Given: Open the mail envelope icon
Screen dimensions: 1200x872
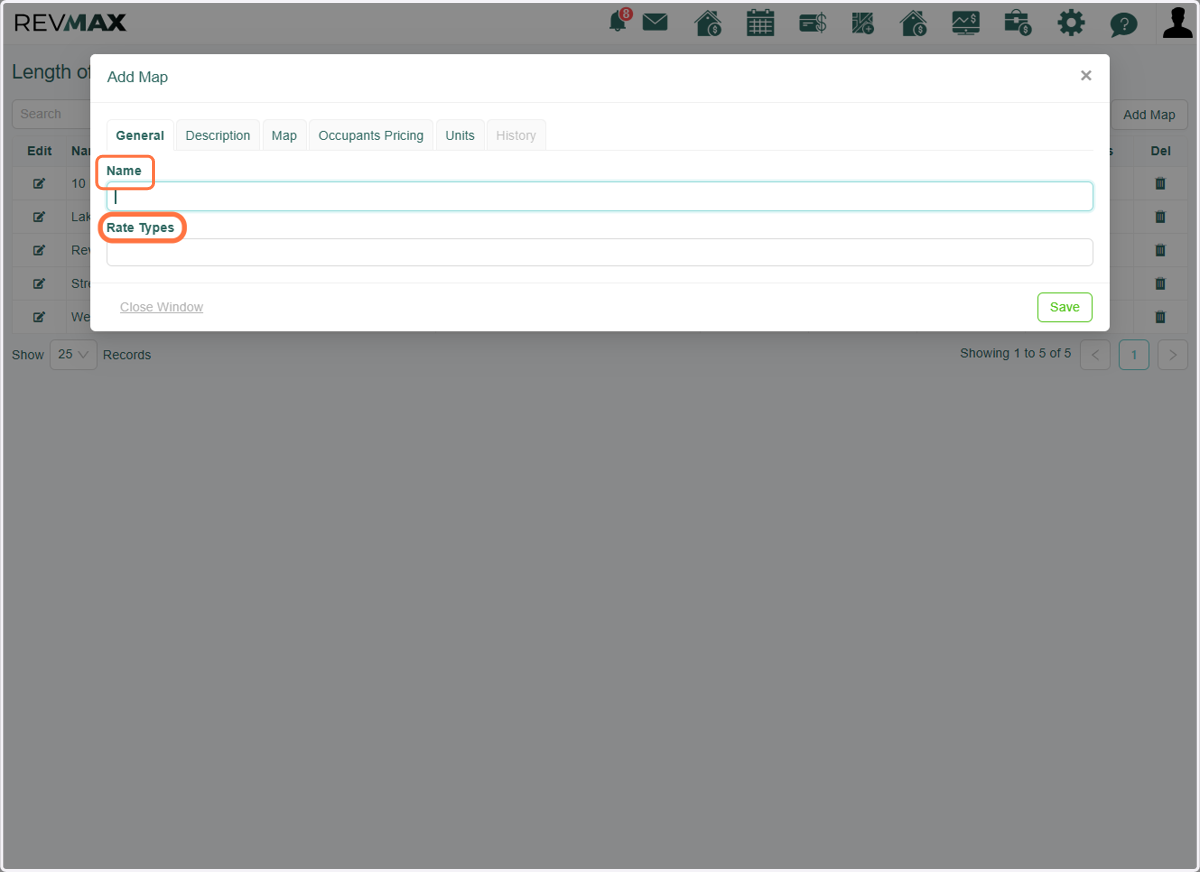Looking at the screenshot, I should [655, 22].
